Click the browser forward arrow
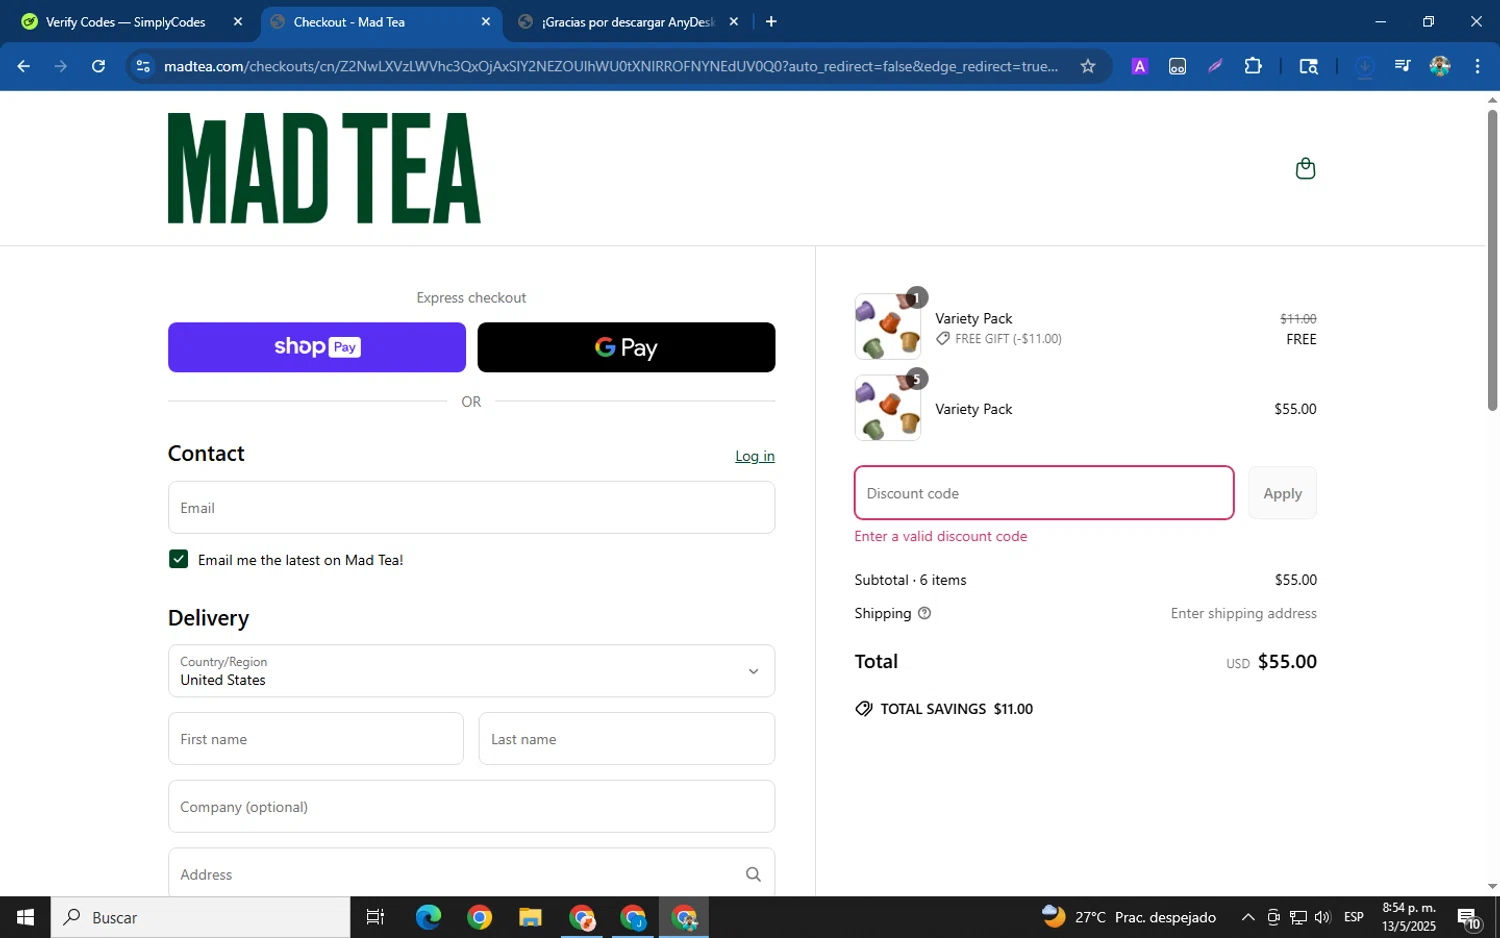 [x=61, y=66]
